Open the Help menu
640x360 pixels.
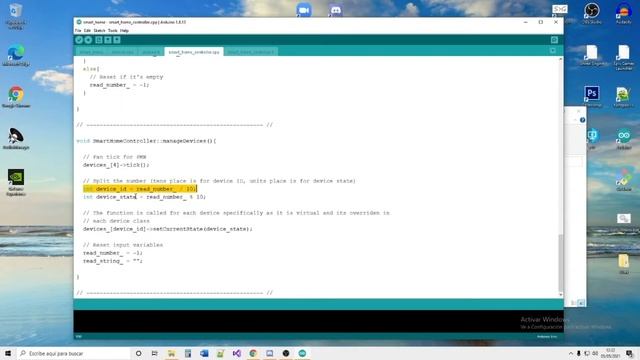(124, 31)
